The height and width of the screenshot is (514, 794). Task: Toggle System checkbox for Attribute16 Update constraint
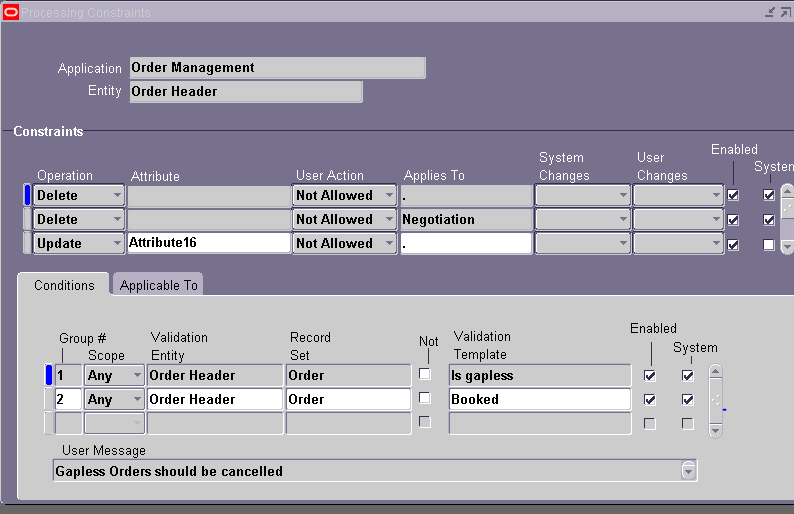pos(769,245)
